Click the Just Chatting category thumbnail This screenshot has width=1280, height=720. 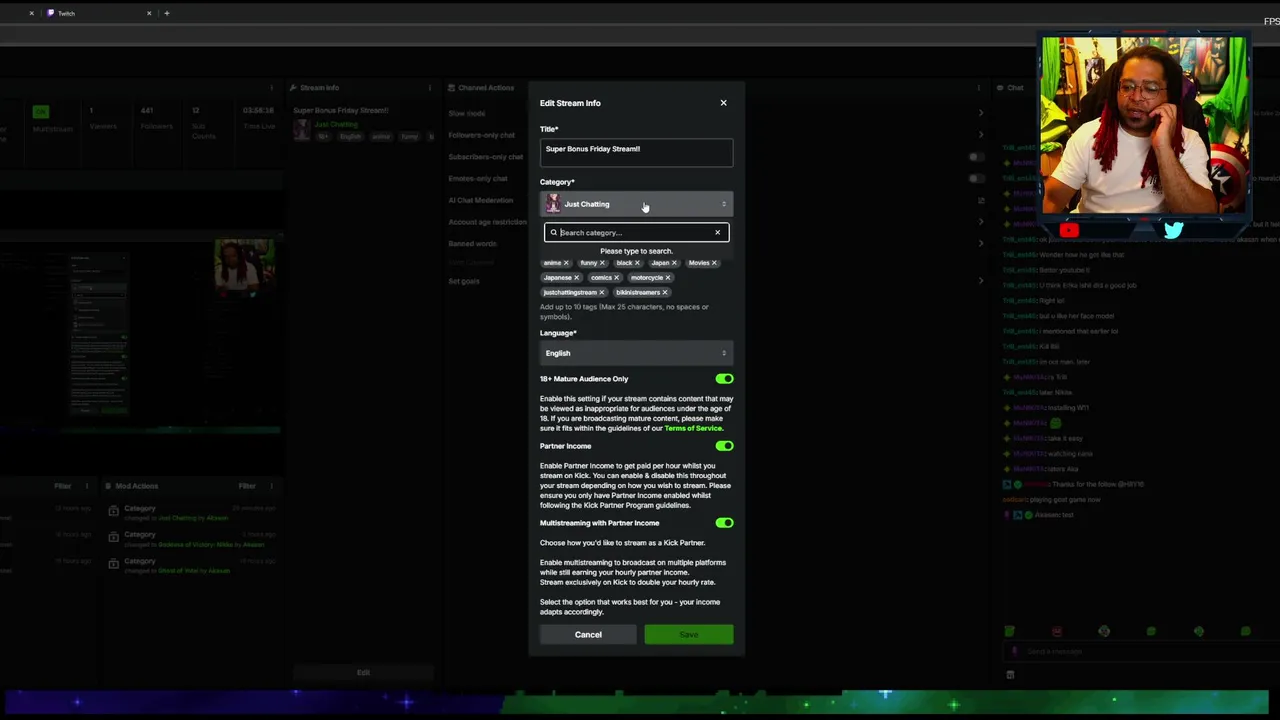[x=552, y=204]
